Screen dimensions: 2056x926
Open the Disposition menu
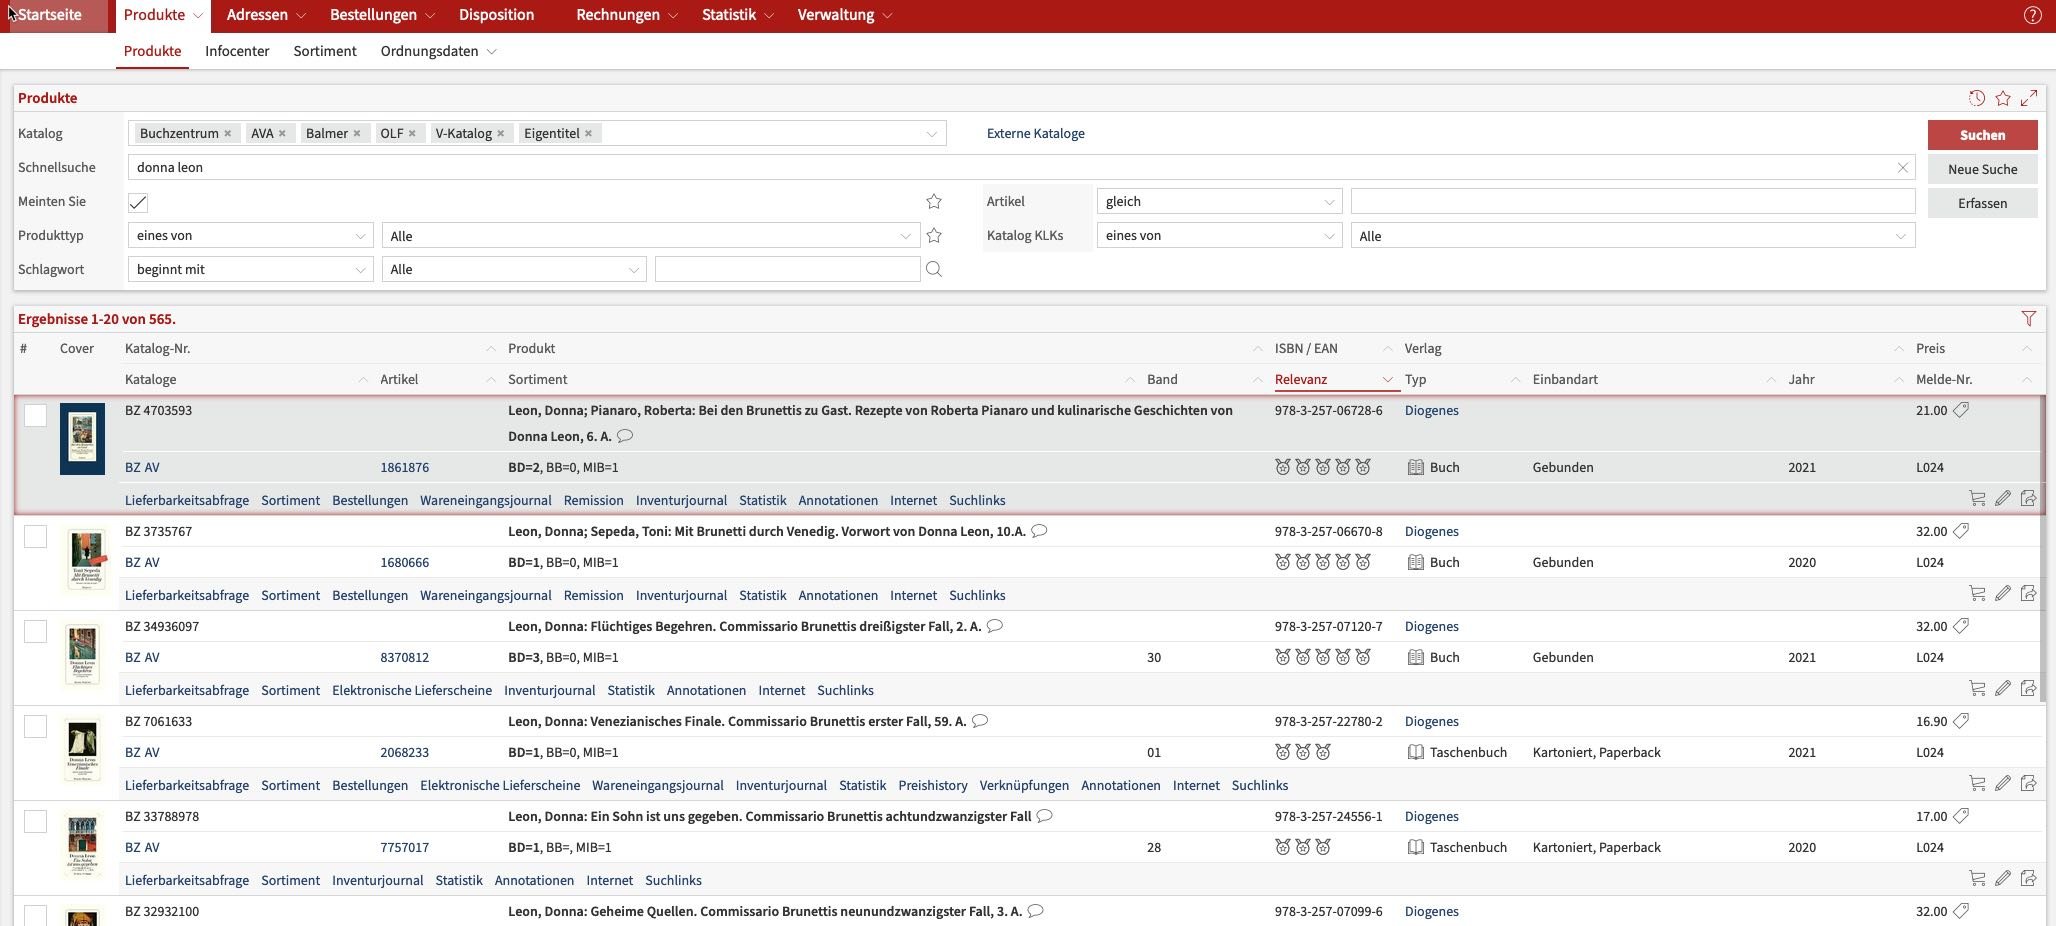click(x=496, y=15)
